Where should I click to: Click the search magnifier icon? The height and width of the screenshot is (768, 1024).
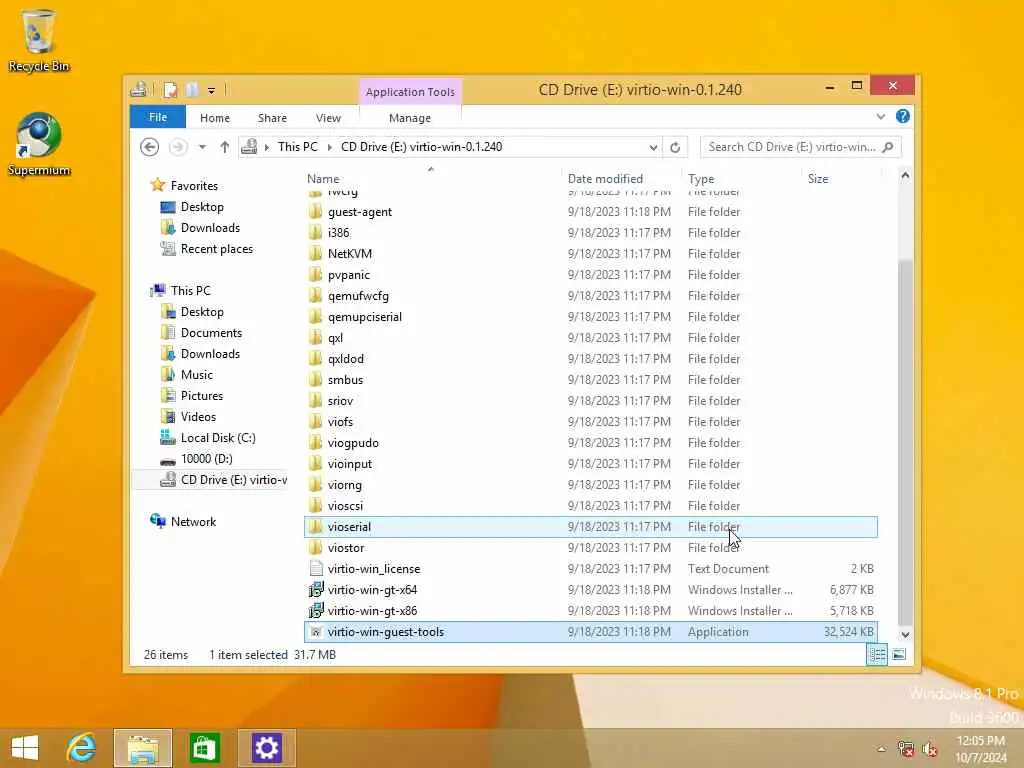[888, 147]
